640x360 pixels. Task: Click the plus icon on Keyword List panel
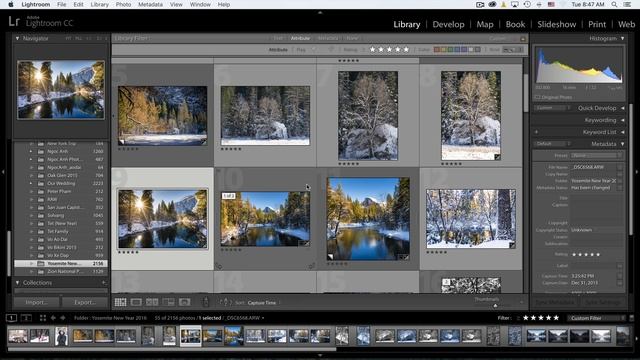click(536, 132)
